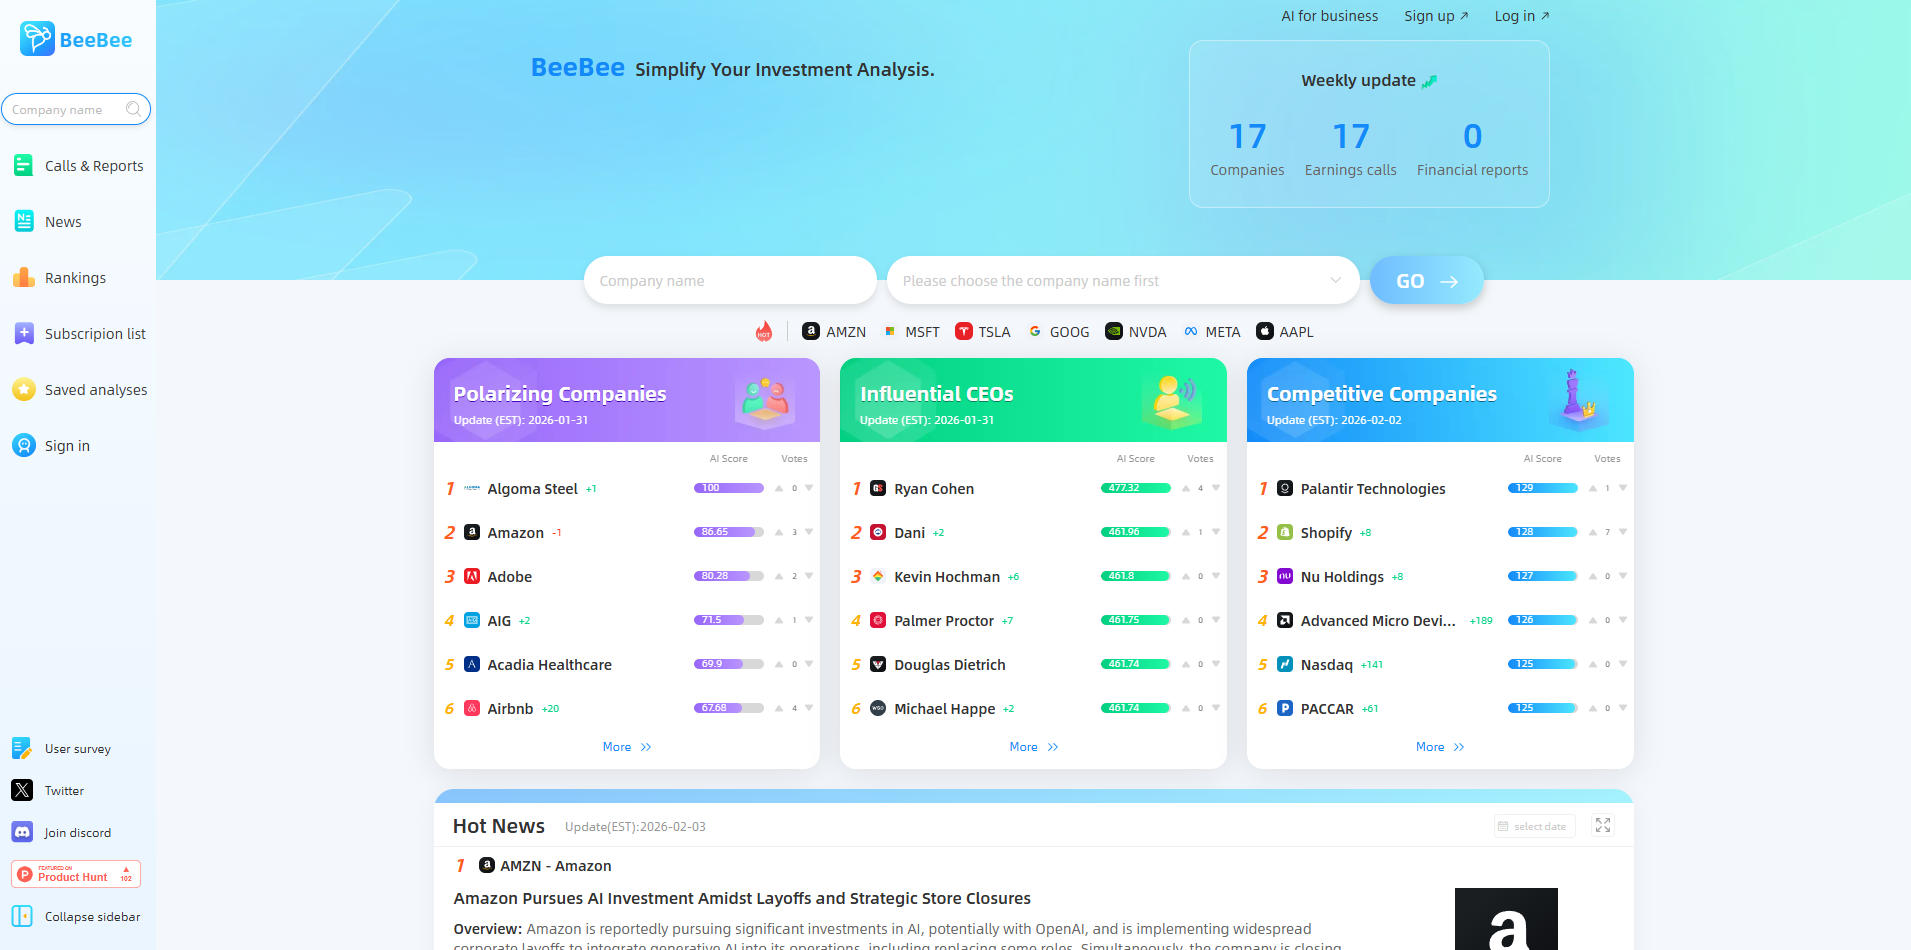Viewport: 1911px width, 950px height.
Task: Click Algoma Steel logo icon
Action: coord(472,488)
